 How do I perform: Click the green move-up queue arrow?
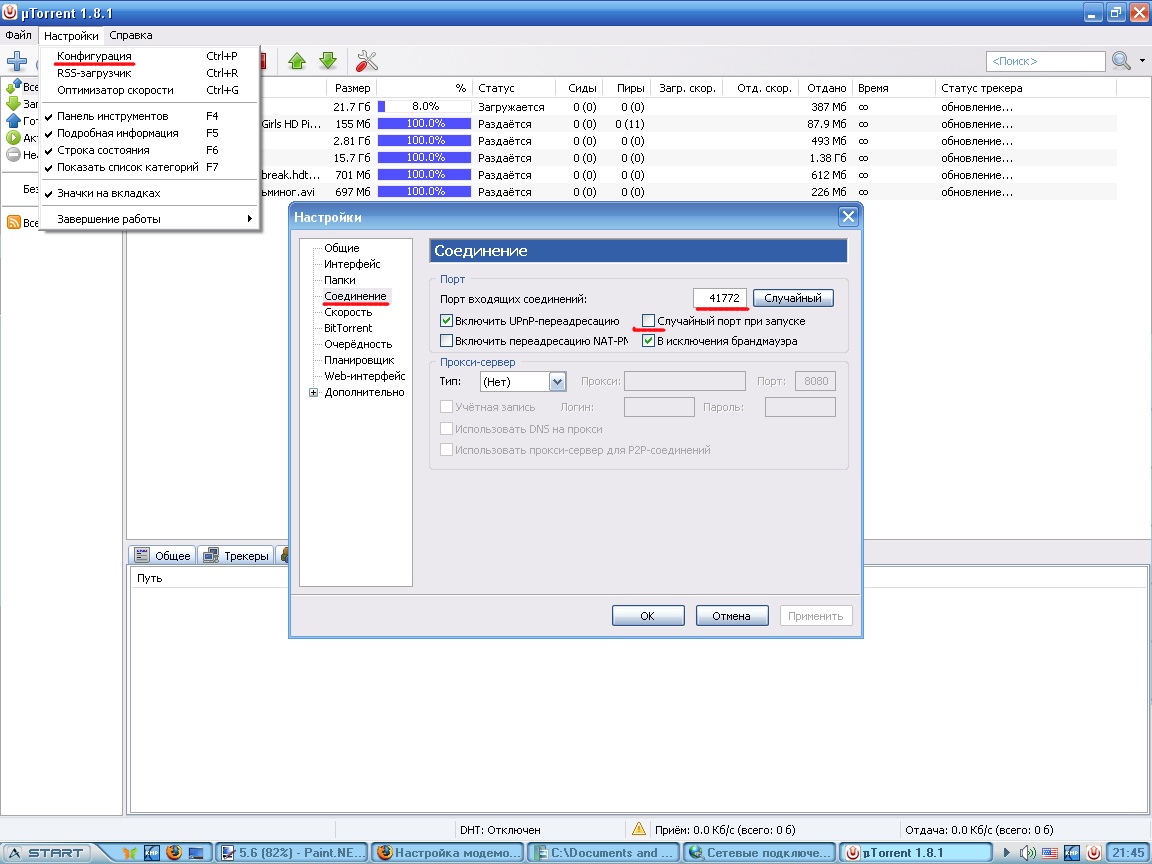296,61
